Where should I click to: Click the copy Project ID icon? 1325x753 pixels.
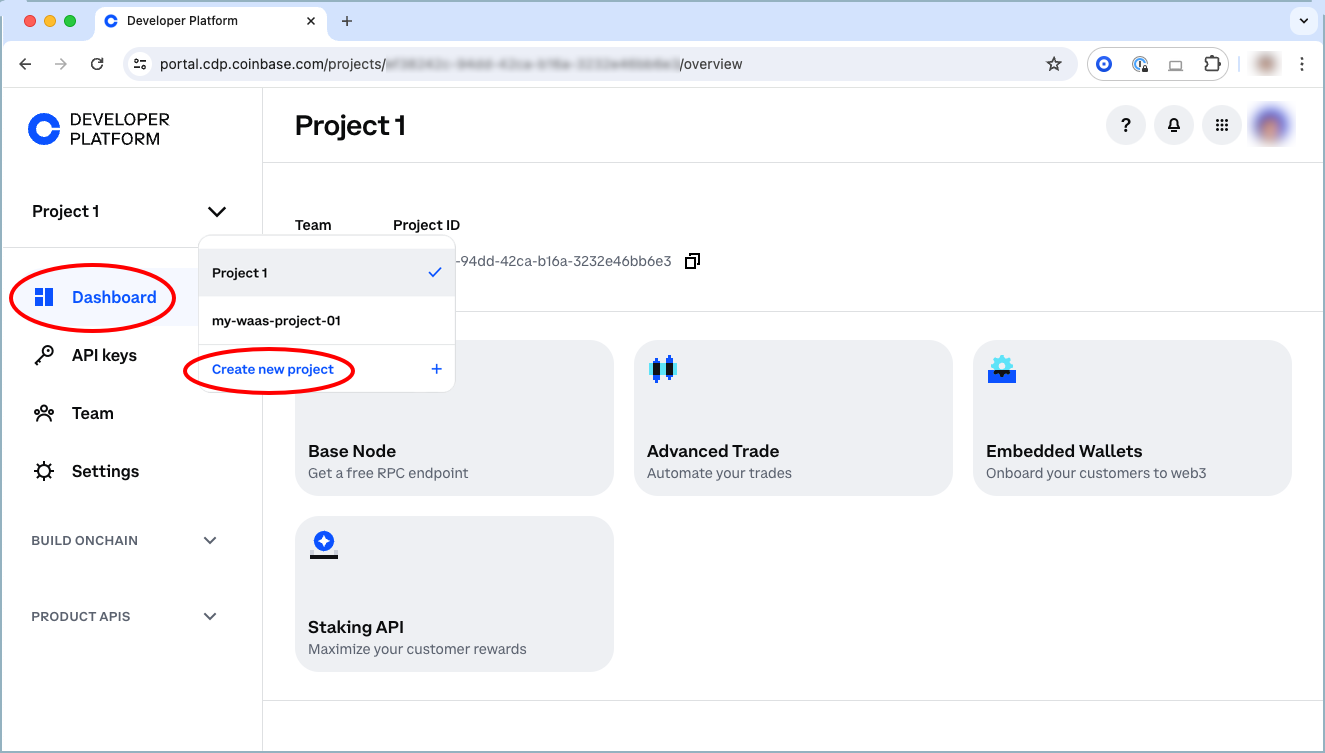(692, 261)
